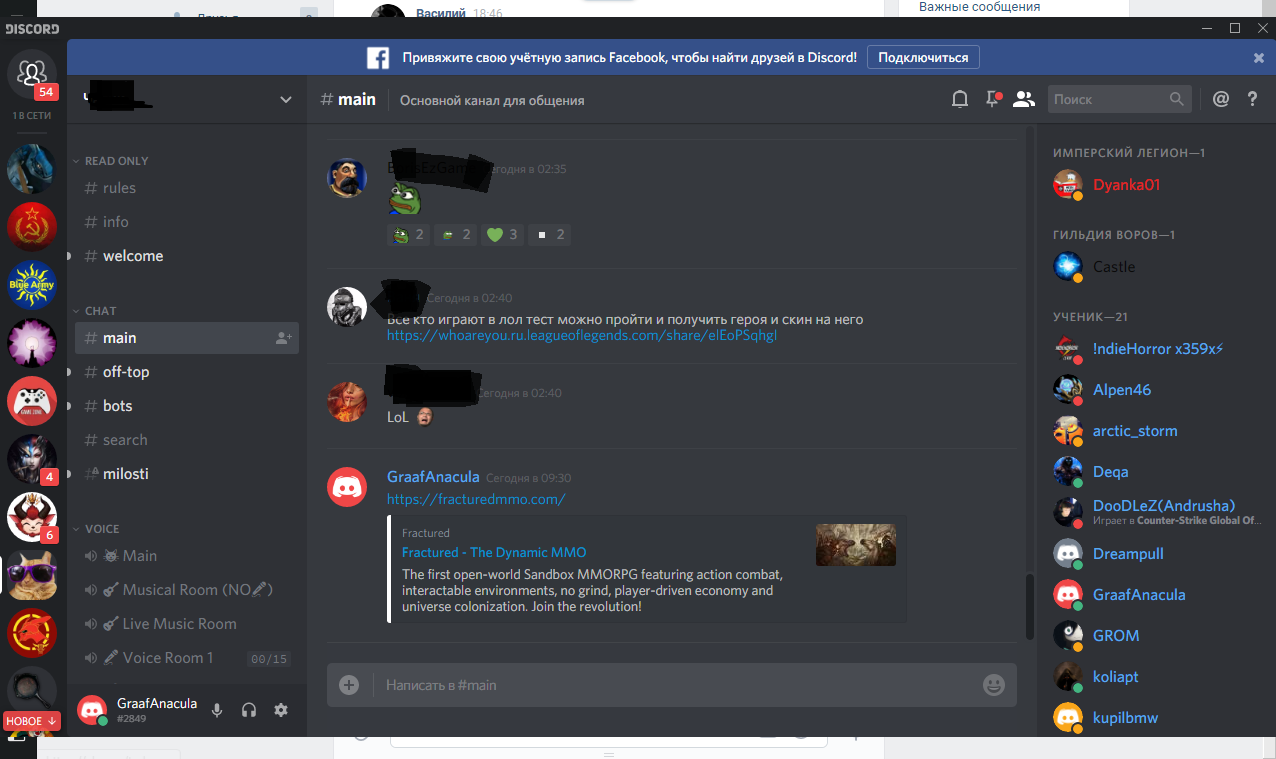This screenshot has height=759, width=1276.
Task: Open the red Soviet hammer-and-sickle server
Action: pyautogui.click(x=32, y=226)
